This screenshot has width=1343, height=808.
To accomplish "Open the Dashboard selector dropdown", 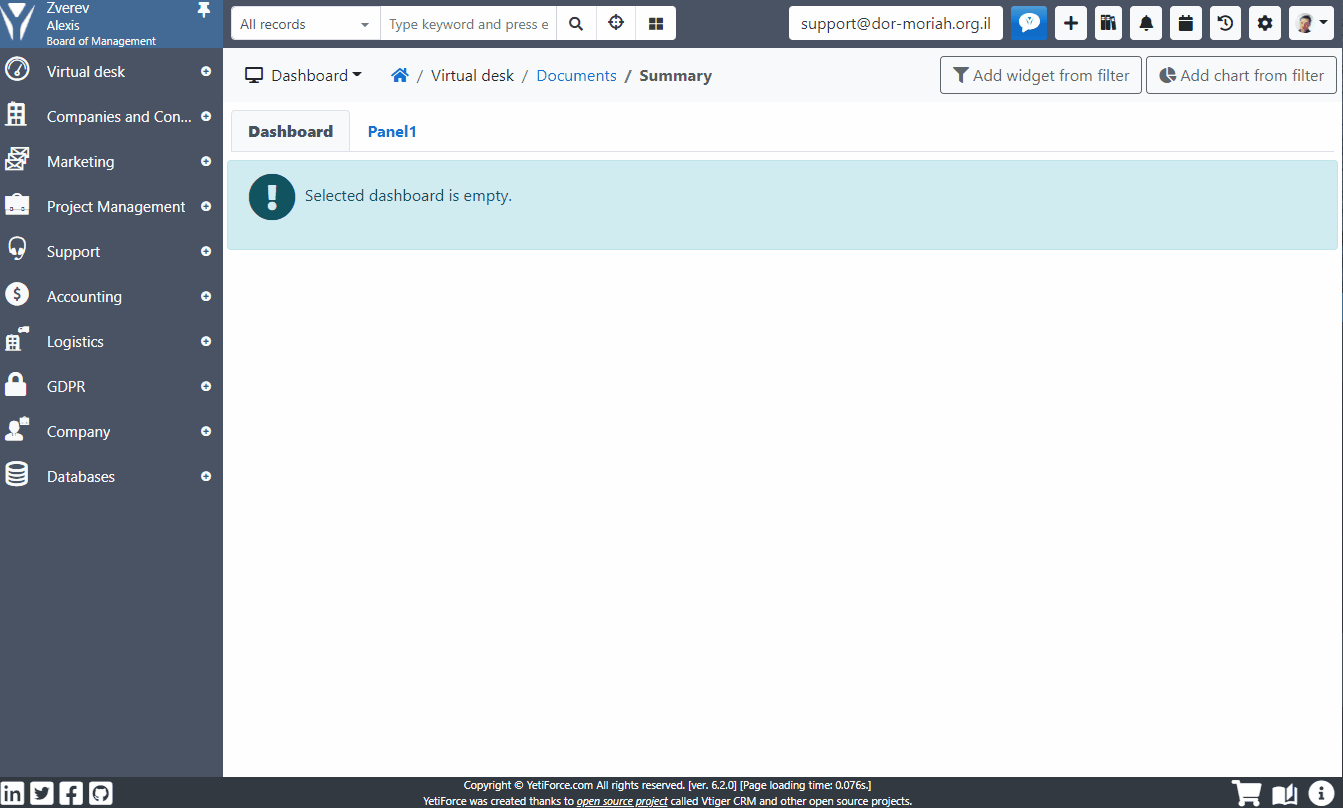I will pos(305,74).
